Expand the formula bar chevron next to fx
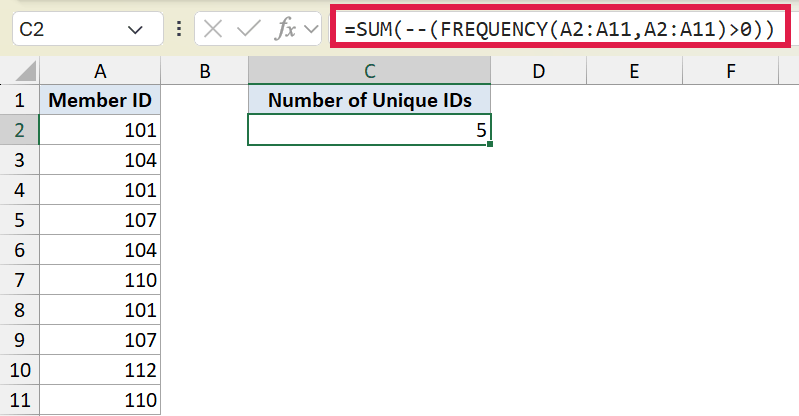799x416 pixels. 311,30
